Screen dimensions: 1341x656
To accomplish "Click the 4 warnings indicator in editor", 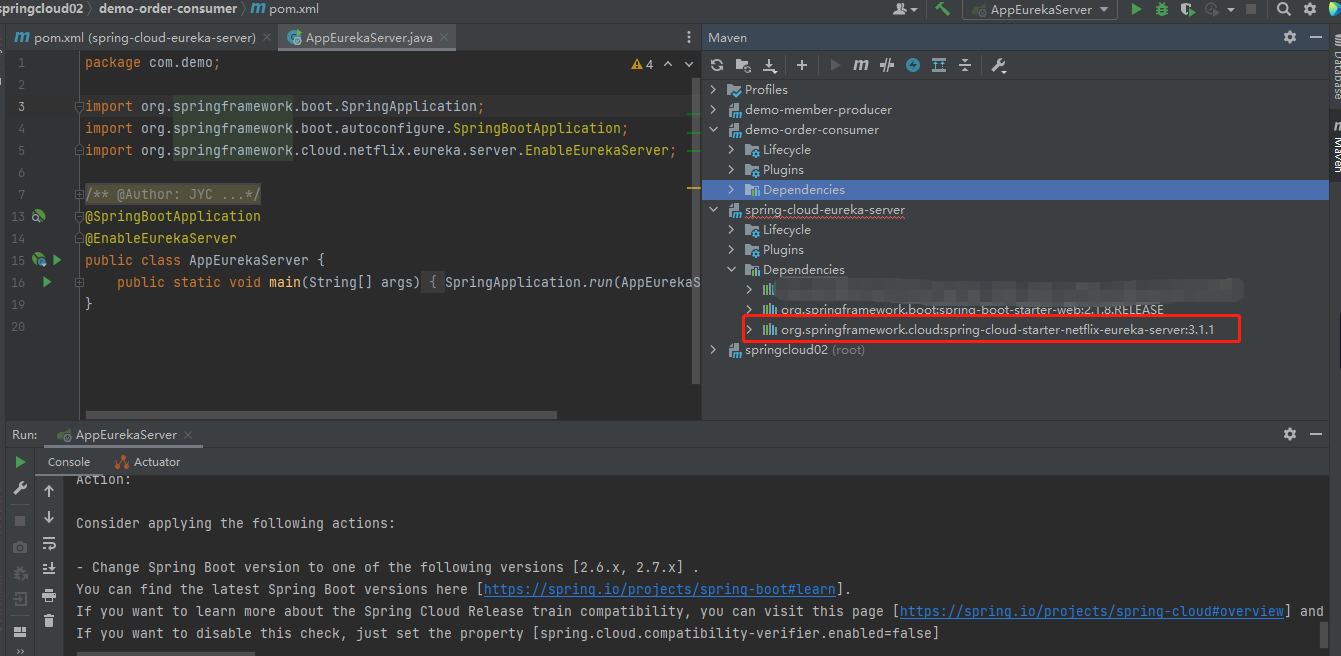I will coord(642,64).
